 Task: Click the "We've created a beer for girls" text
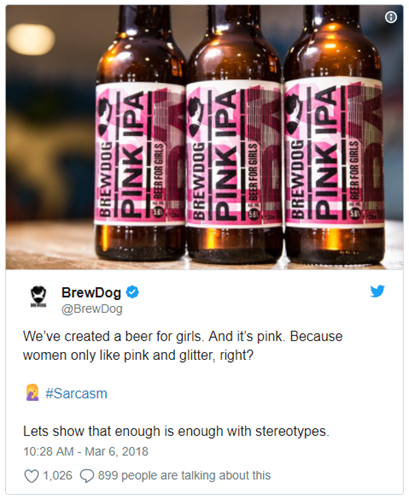pyautogui.click(x=113, y=336)
